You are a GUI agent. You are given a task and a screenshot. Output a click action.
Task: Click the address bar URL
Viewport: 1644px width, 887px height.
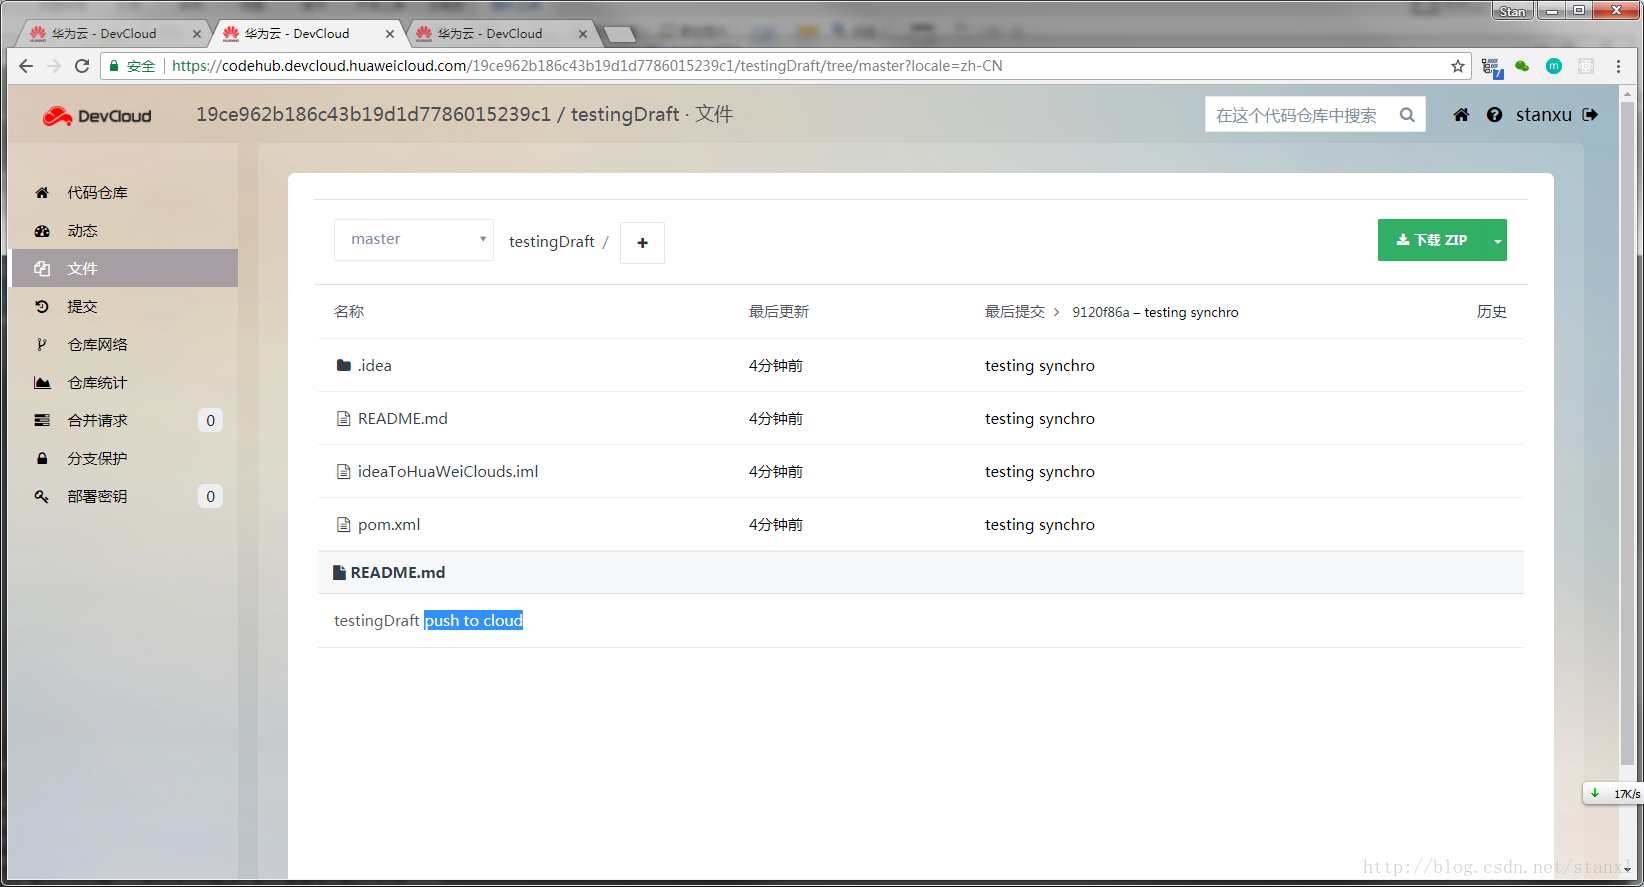click(587, 66)
